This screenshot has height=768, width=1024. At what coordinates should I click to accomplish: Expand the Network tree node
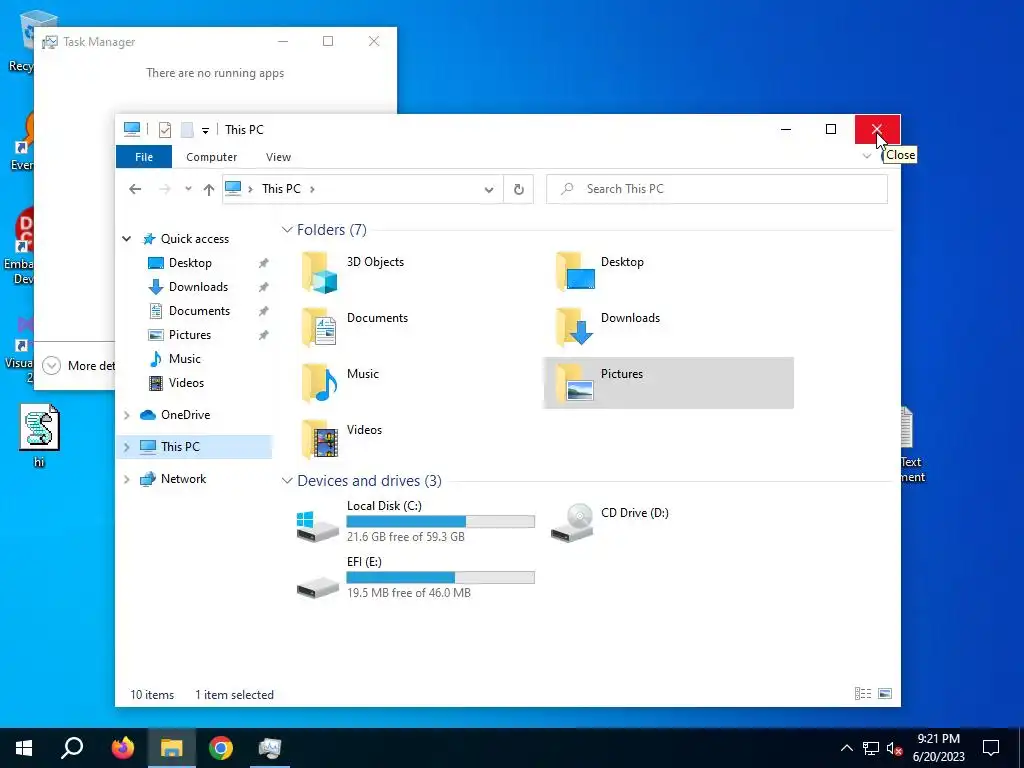(127, 479)
